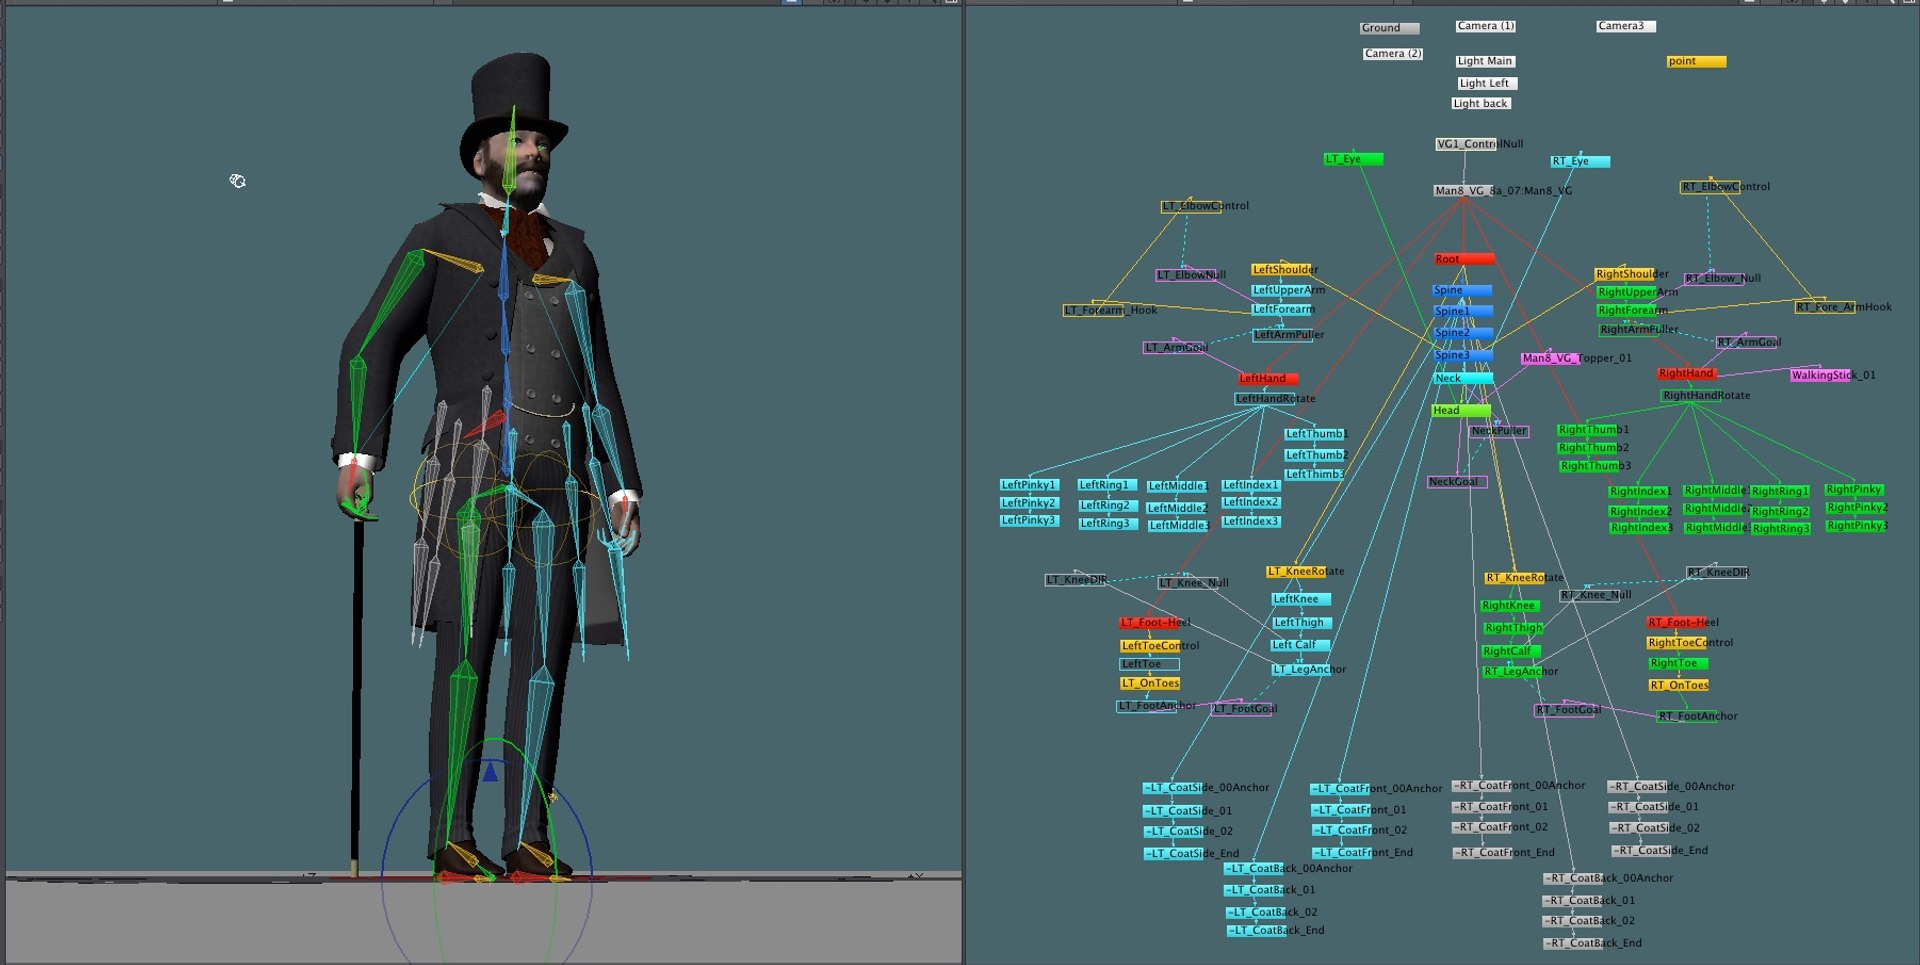Select the RightPinky node

pos(1854,490)
